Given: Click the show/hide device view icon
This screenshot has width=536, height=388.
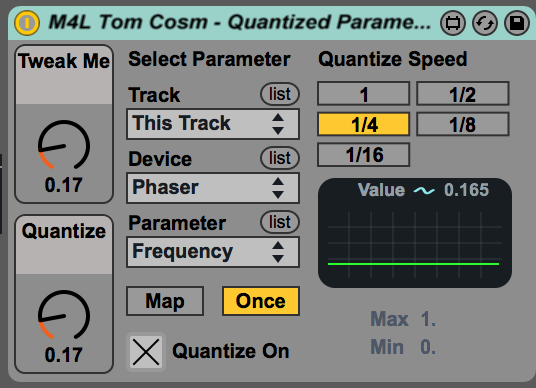Looking at the screenshot, I should pos(453,23).
